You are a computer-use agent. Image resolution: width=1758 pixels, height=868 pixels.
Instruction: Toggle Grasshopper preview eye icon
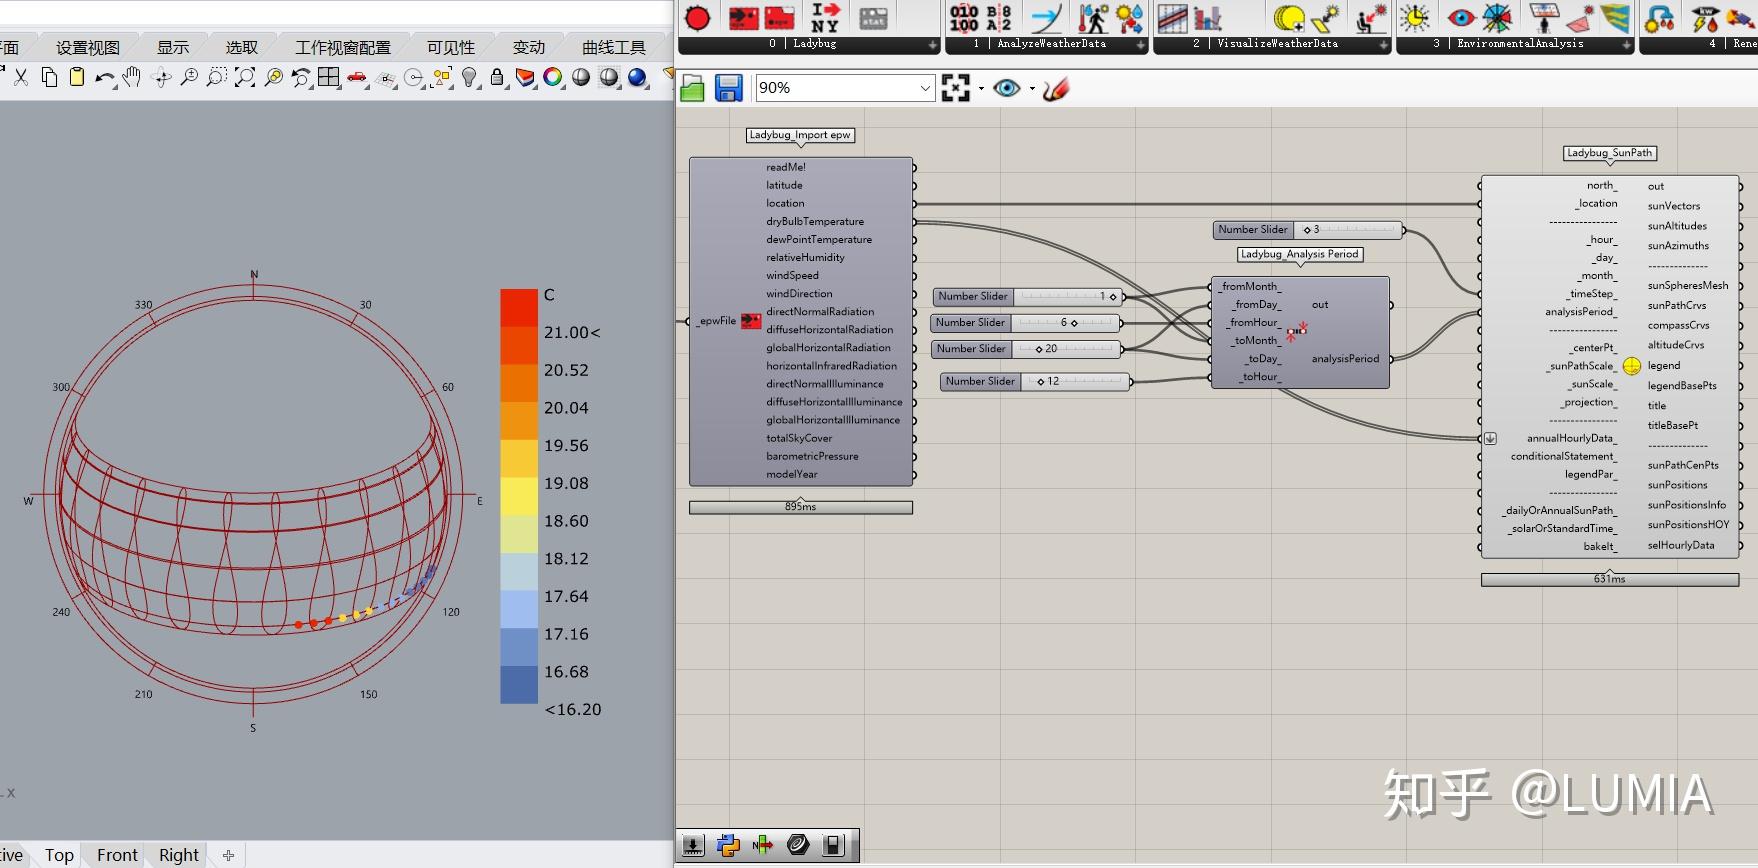1006,88
